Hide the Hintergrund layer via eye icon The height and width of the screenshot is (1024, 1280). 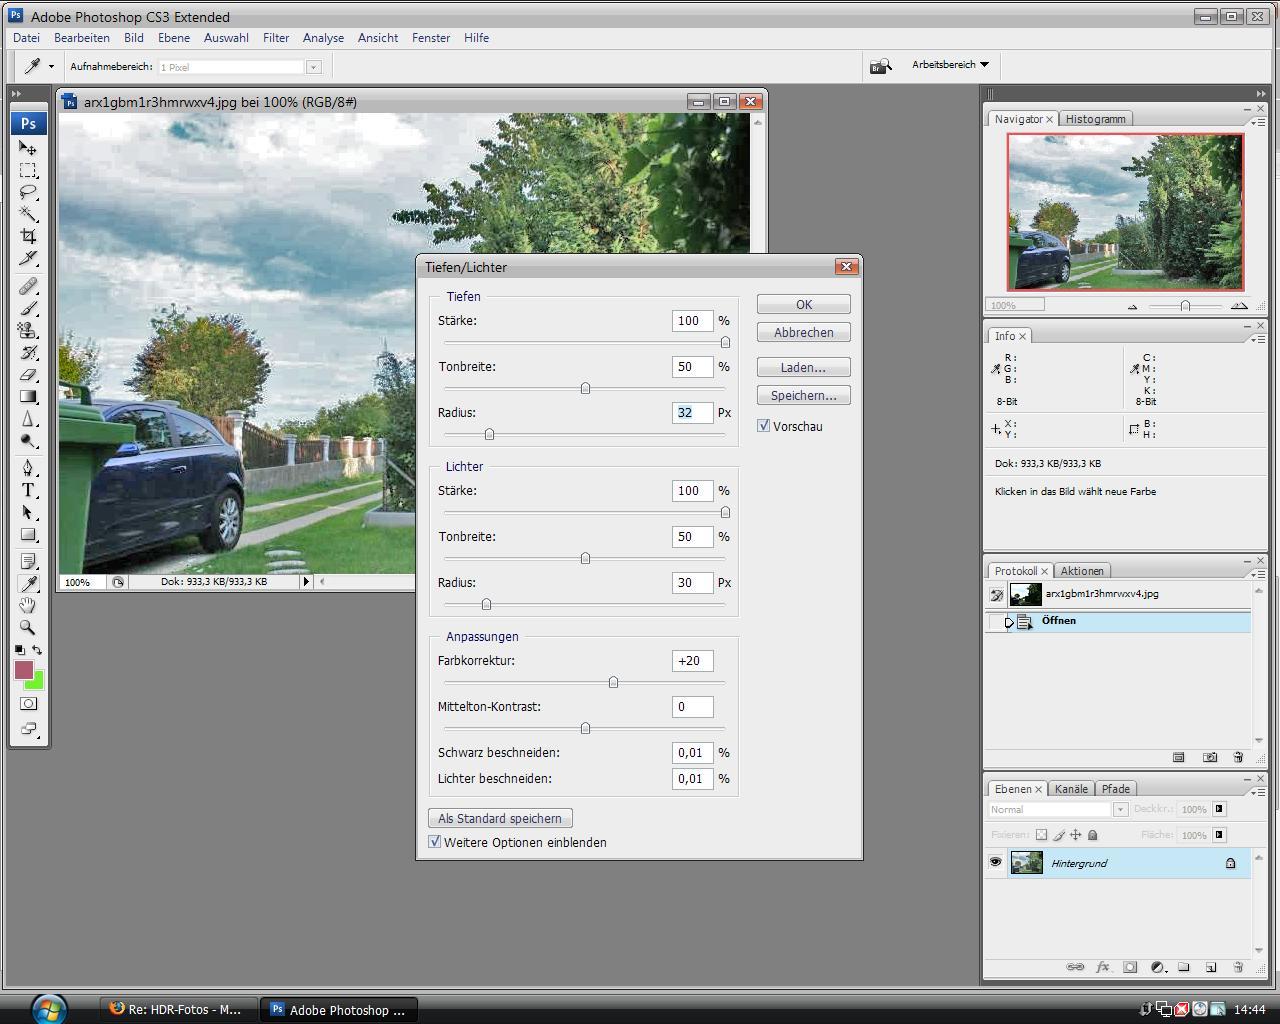click(x=995, y=863)
